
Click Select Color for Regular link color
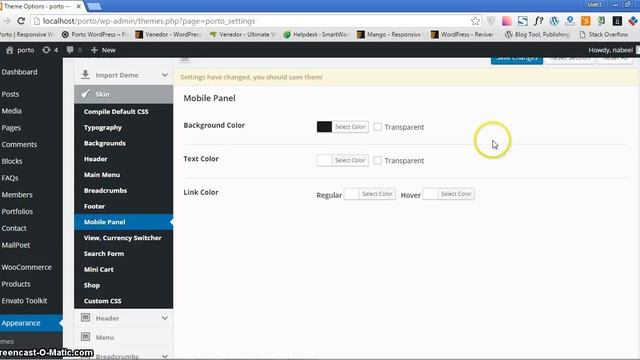(x=377, y=194)
